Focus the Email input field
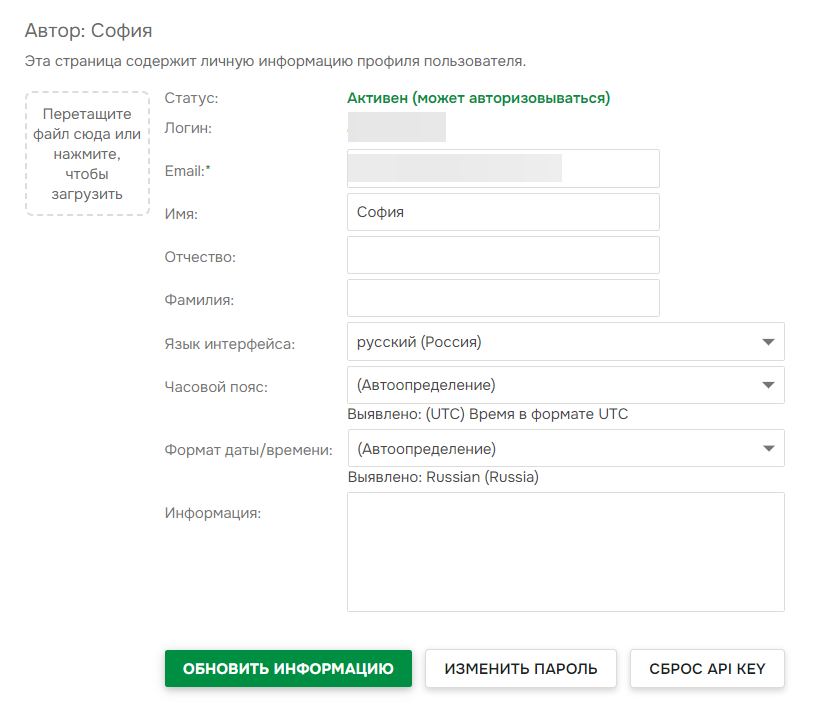 [x=503, y=168]
